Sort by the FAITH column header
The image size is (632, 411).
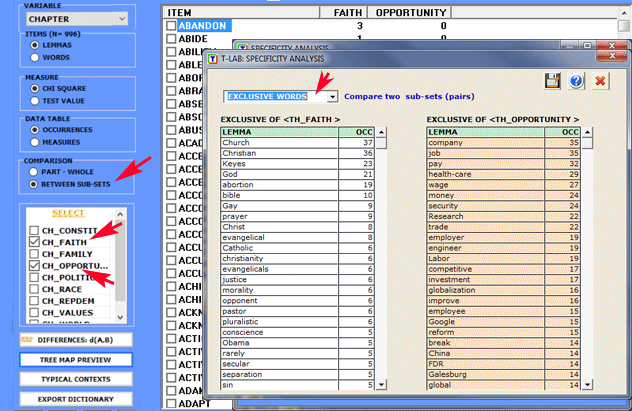click(343, 13)
